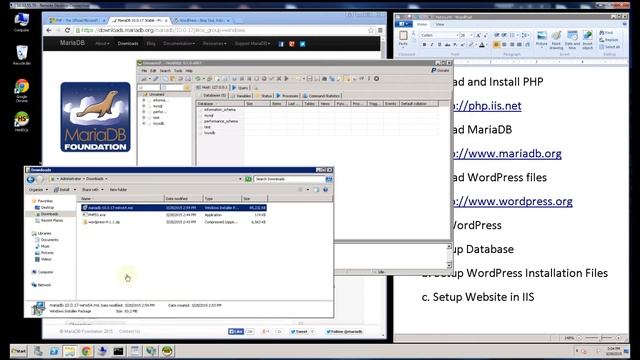Insert Date and time in WordPad

click(x=572, y=40)
